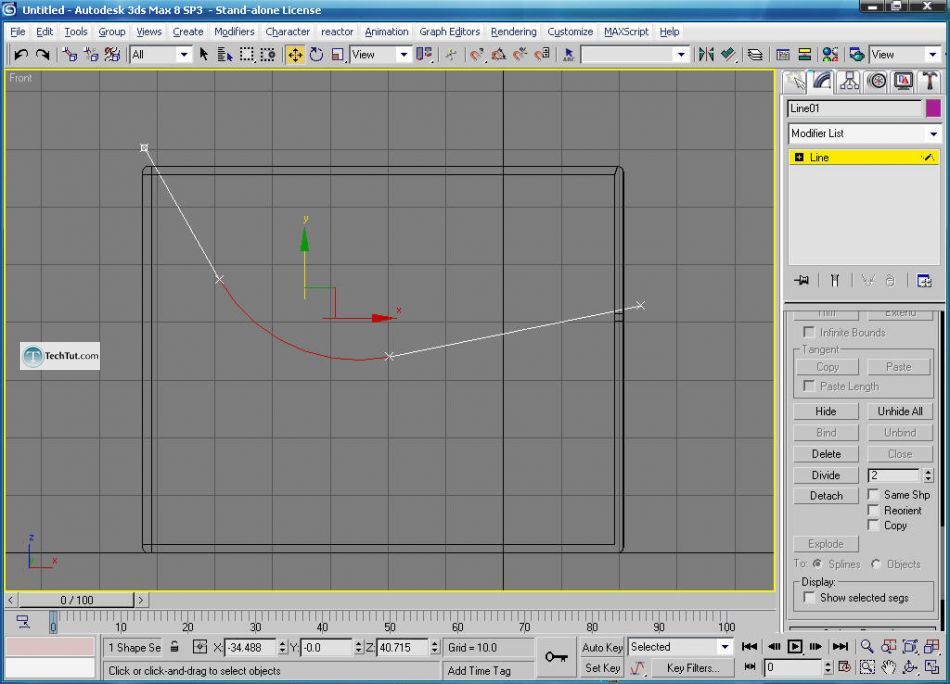
Task: Switch to the Utilities hammer tab
Action: click(929, 81)
